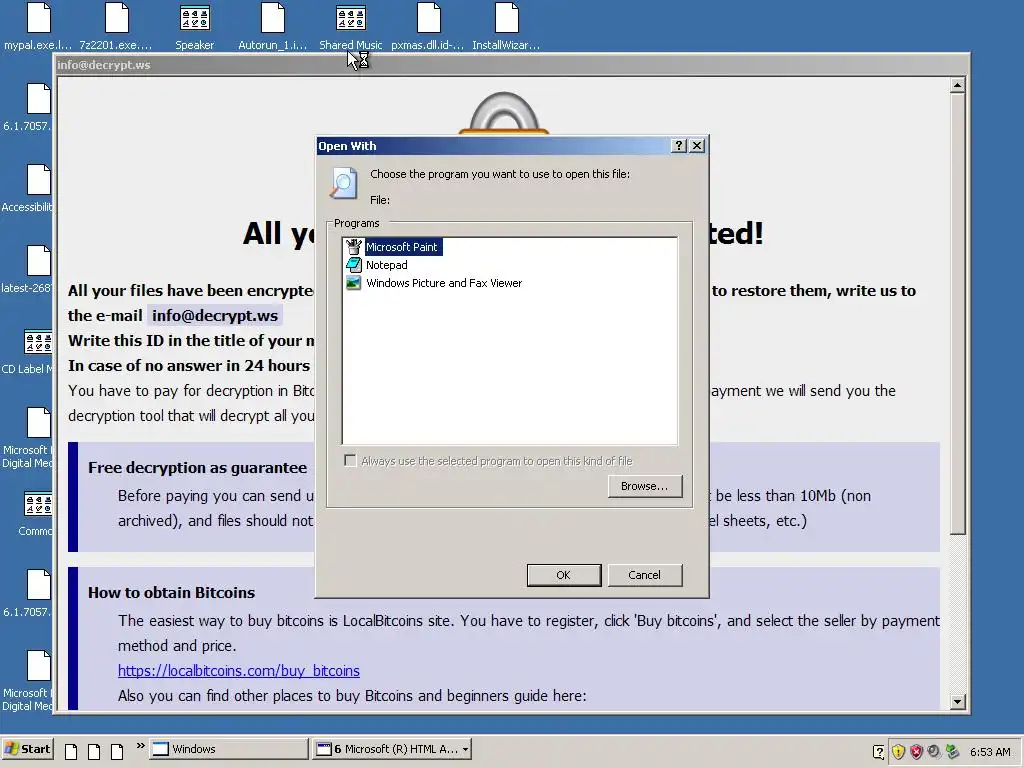Screen dimensions: 1024x768
Task: Click the Notepad icon in the list
Action: 353,264
